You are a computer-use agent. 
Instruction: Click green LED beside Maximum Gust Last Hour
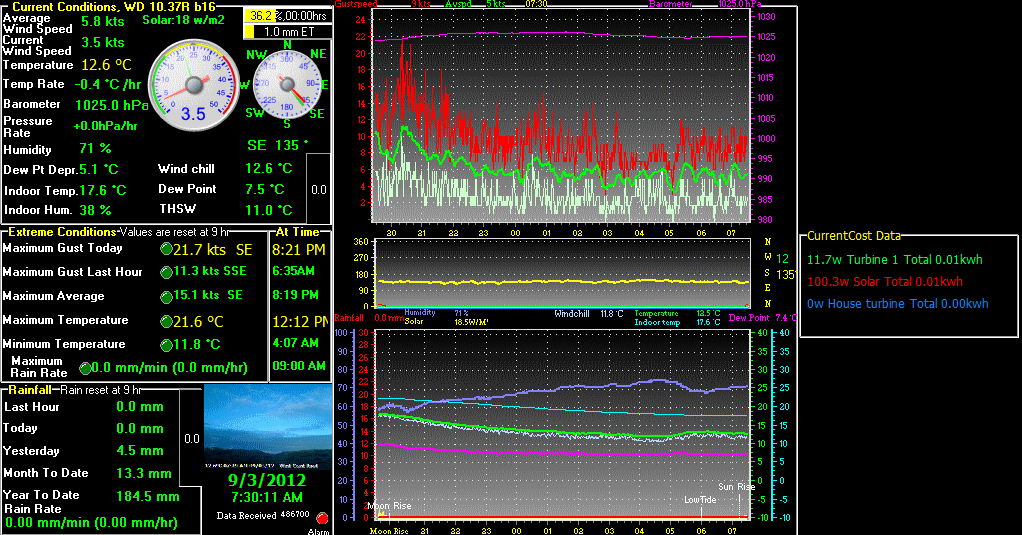tap(166, 273)
